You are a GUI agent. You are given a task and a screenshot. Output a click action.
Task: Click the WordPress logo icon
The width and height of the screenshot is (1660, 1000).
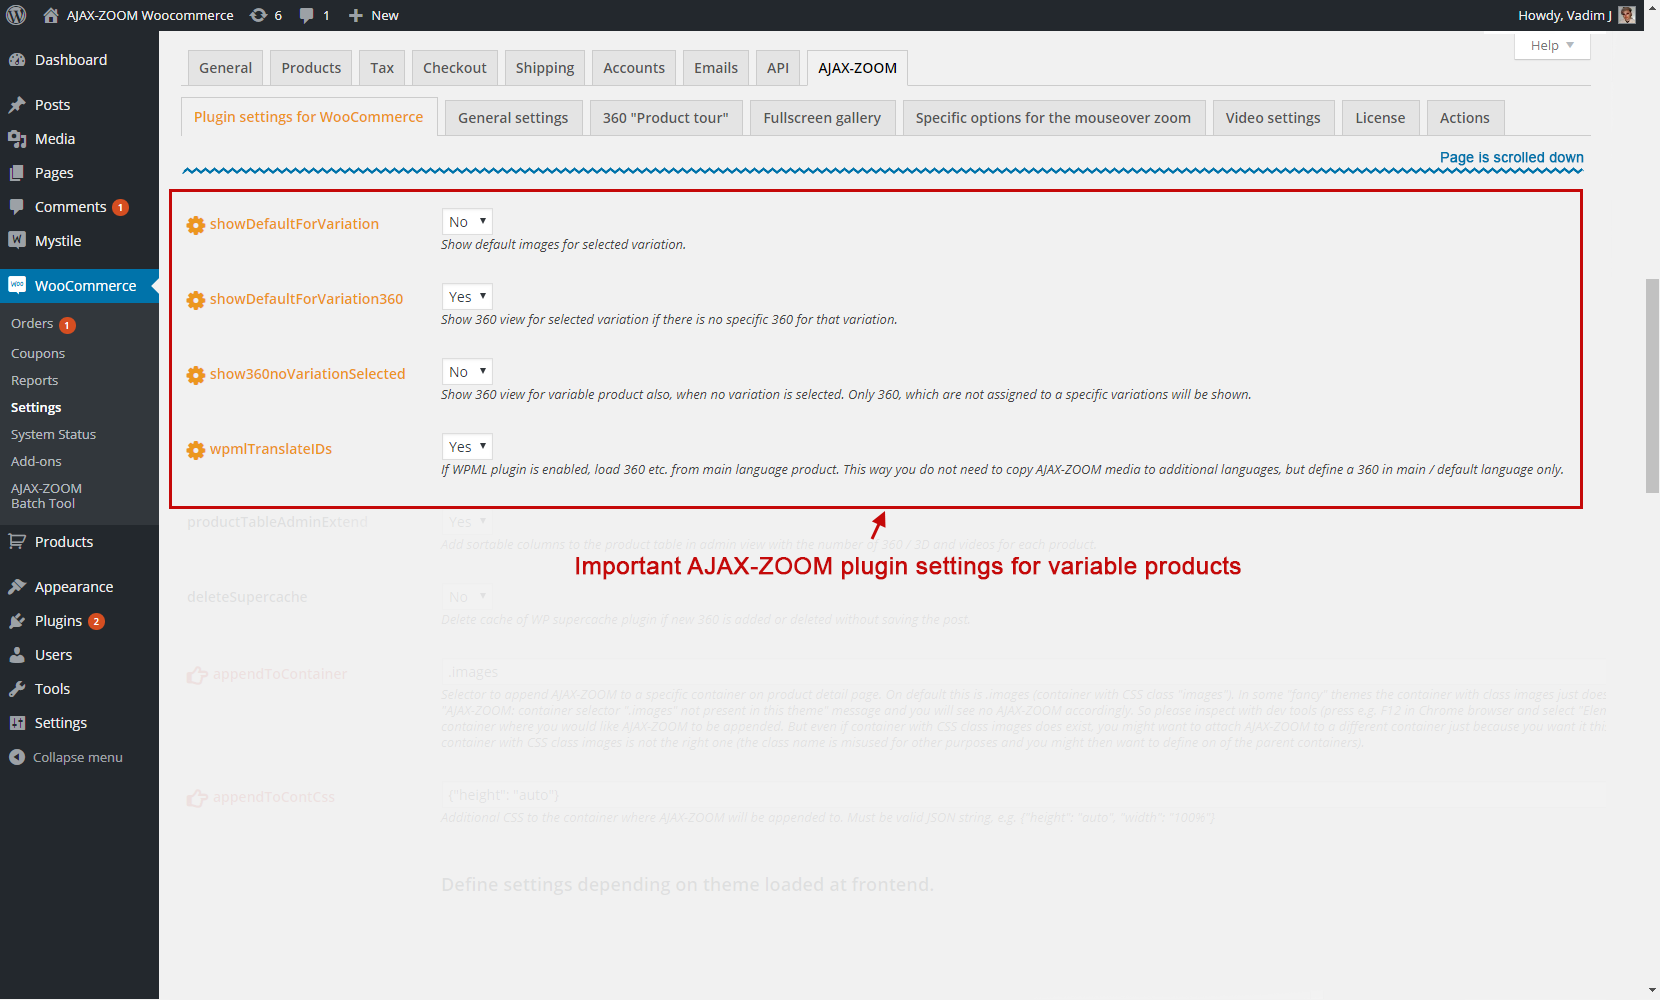click(16, 15)
